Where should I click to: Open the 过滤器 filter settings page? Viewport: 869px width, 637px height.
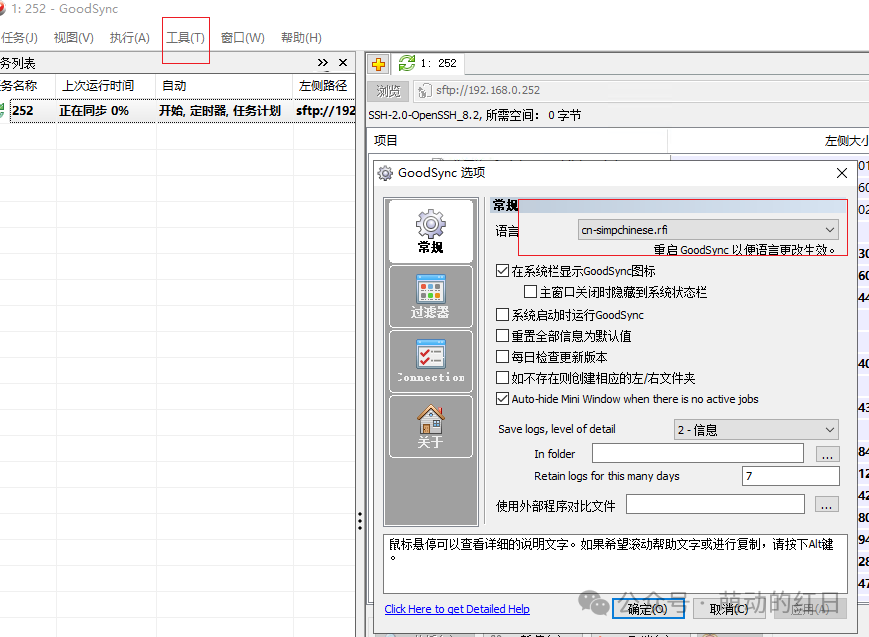[431, 297]
